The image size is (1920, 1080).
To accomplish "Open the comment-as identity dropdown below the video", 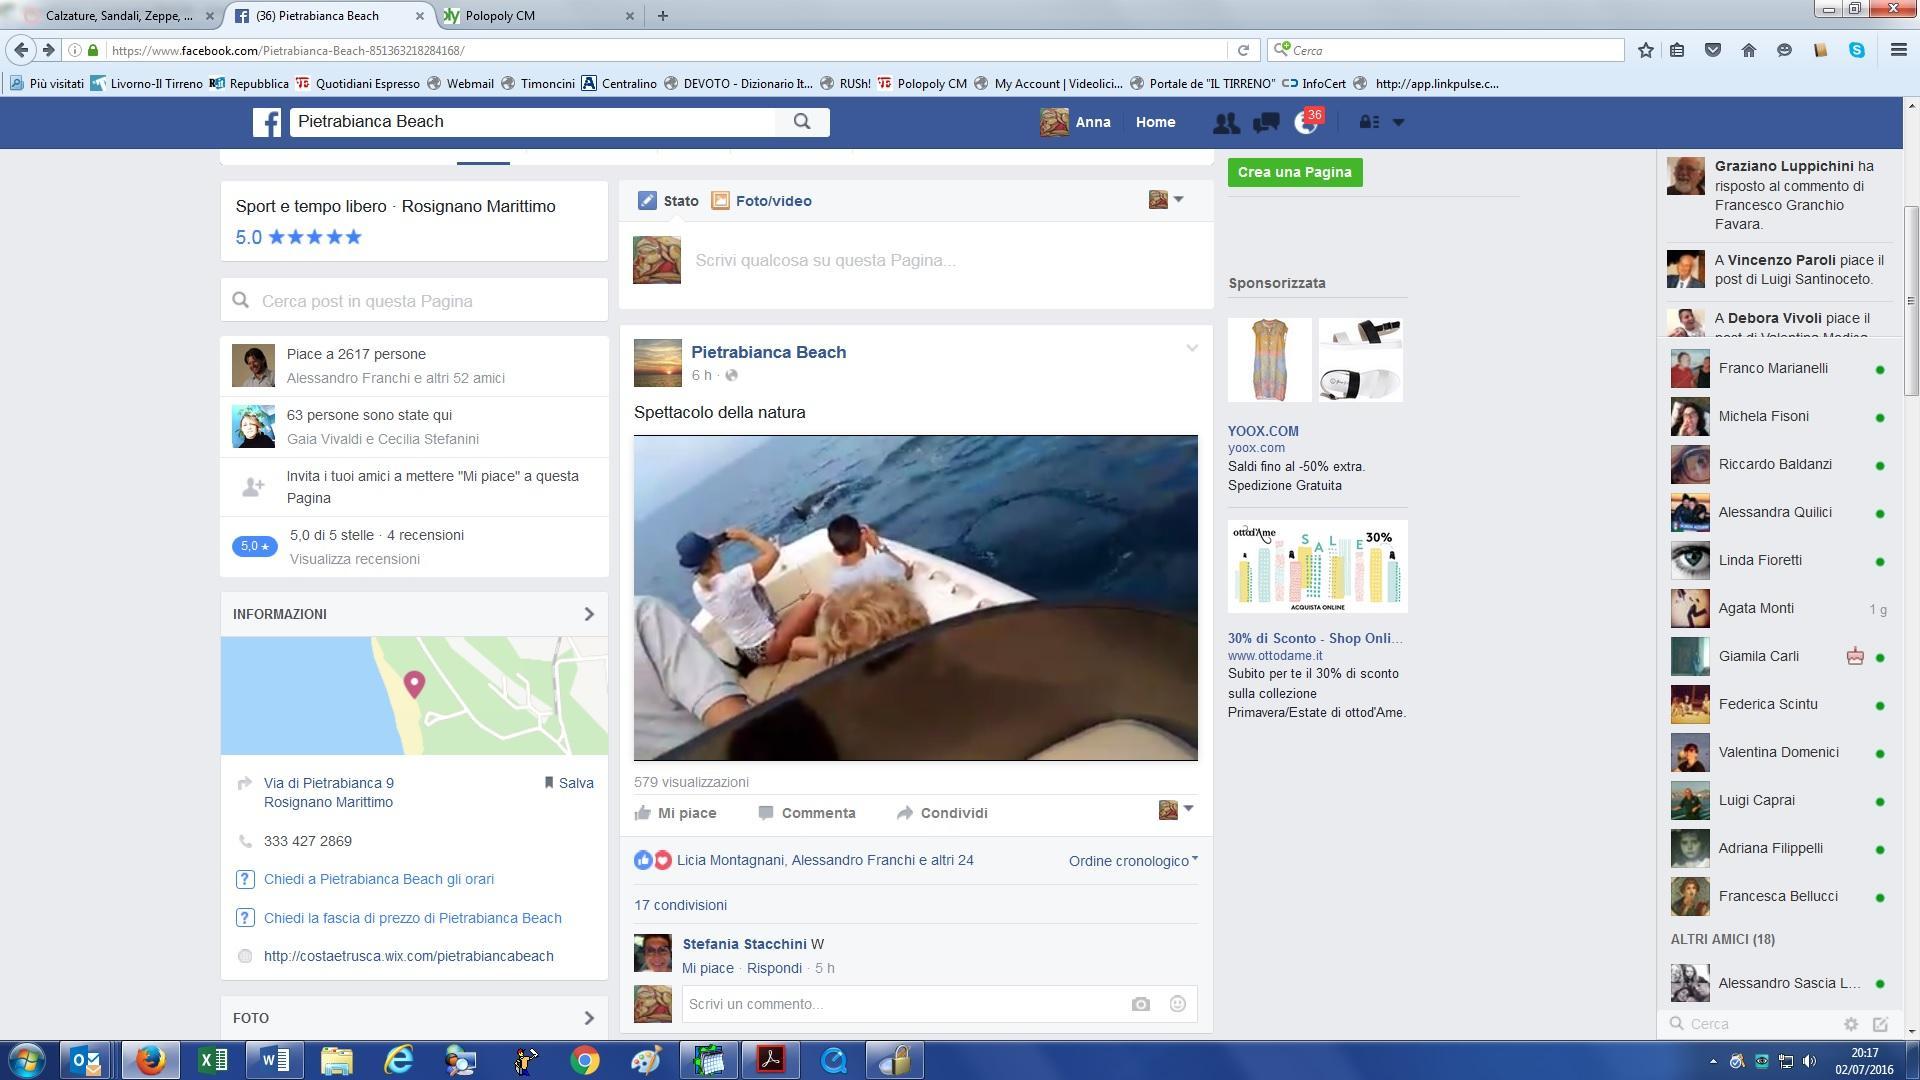I will pyautogui.click(x=1176, y=810).
